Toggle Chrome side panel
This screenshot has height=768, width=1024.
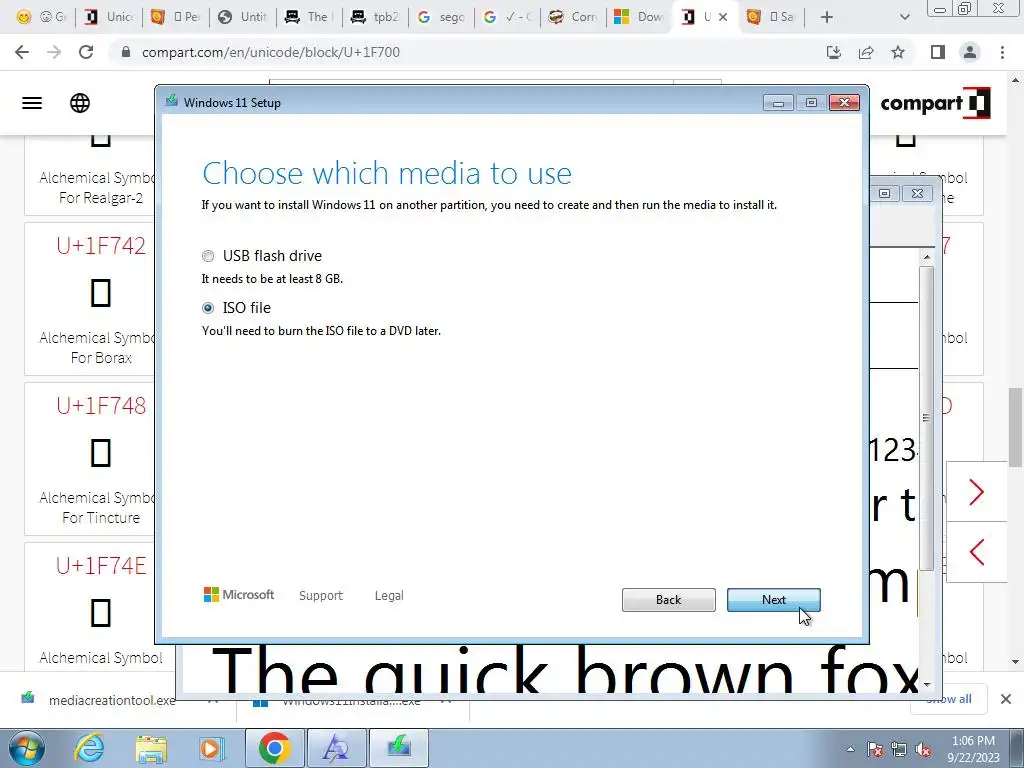[938, 52]
